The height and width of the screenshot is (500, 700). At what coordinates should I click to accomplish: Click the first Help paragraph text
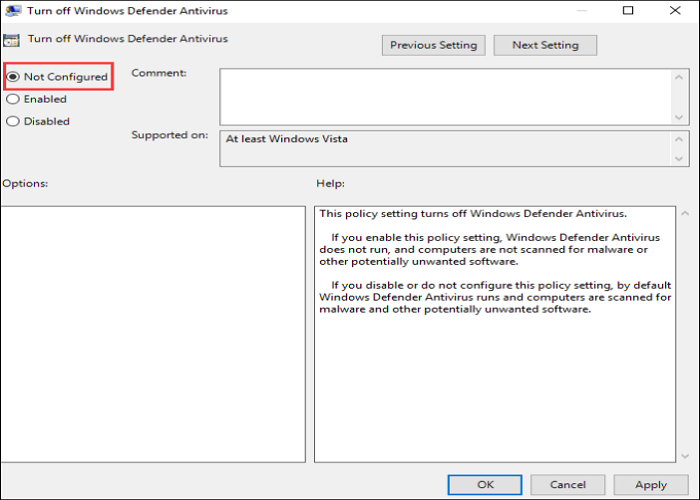click(x=473, y=214)
